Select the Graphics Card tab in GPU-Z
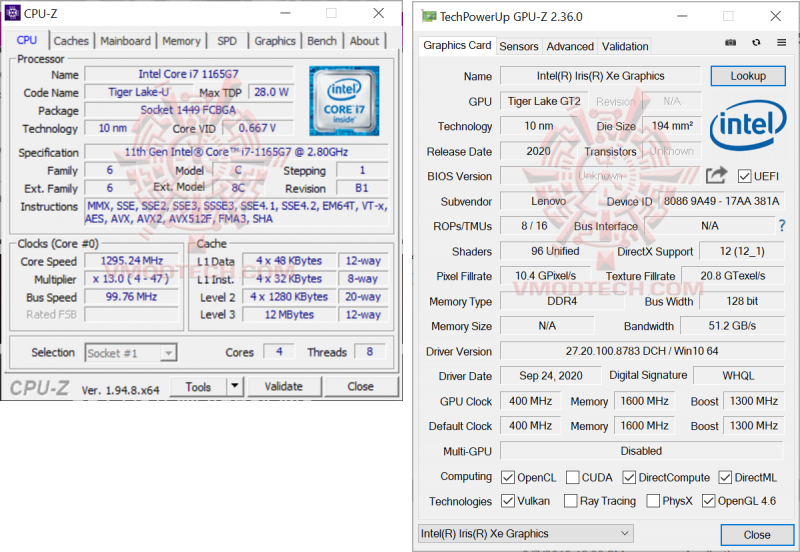This screenshot has width=800, height=552. pos(457,45)
